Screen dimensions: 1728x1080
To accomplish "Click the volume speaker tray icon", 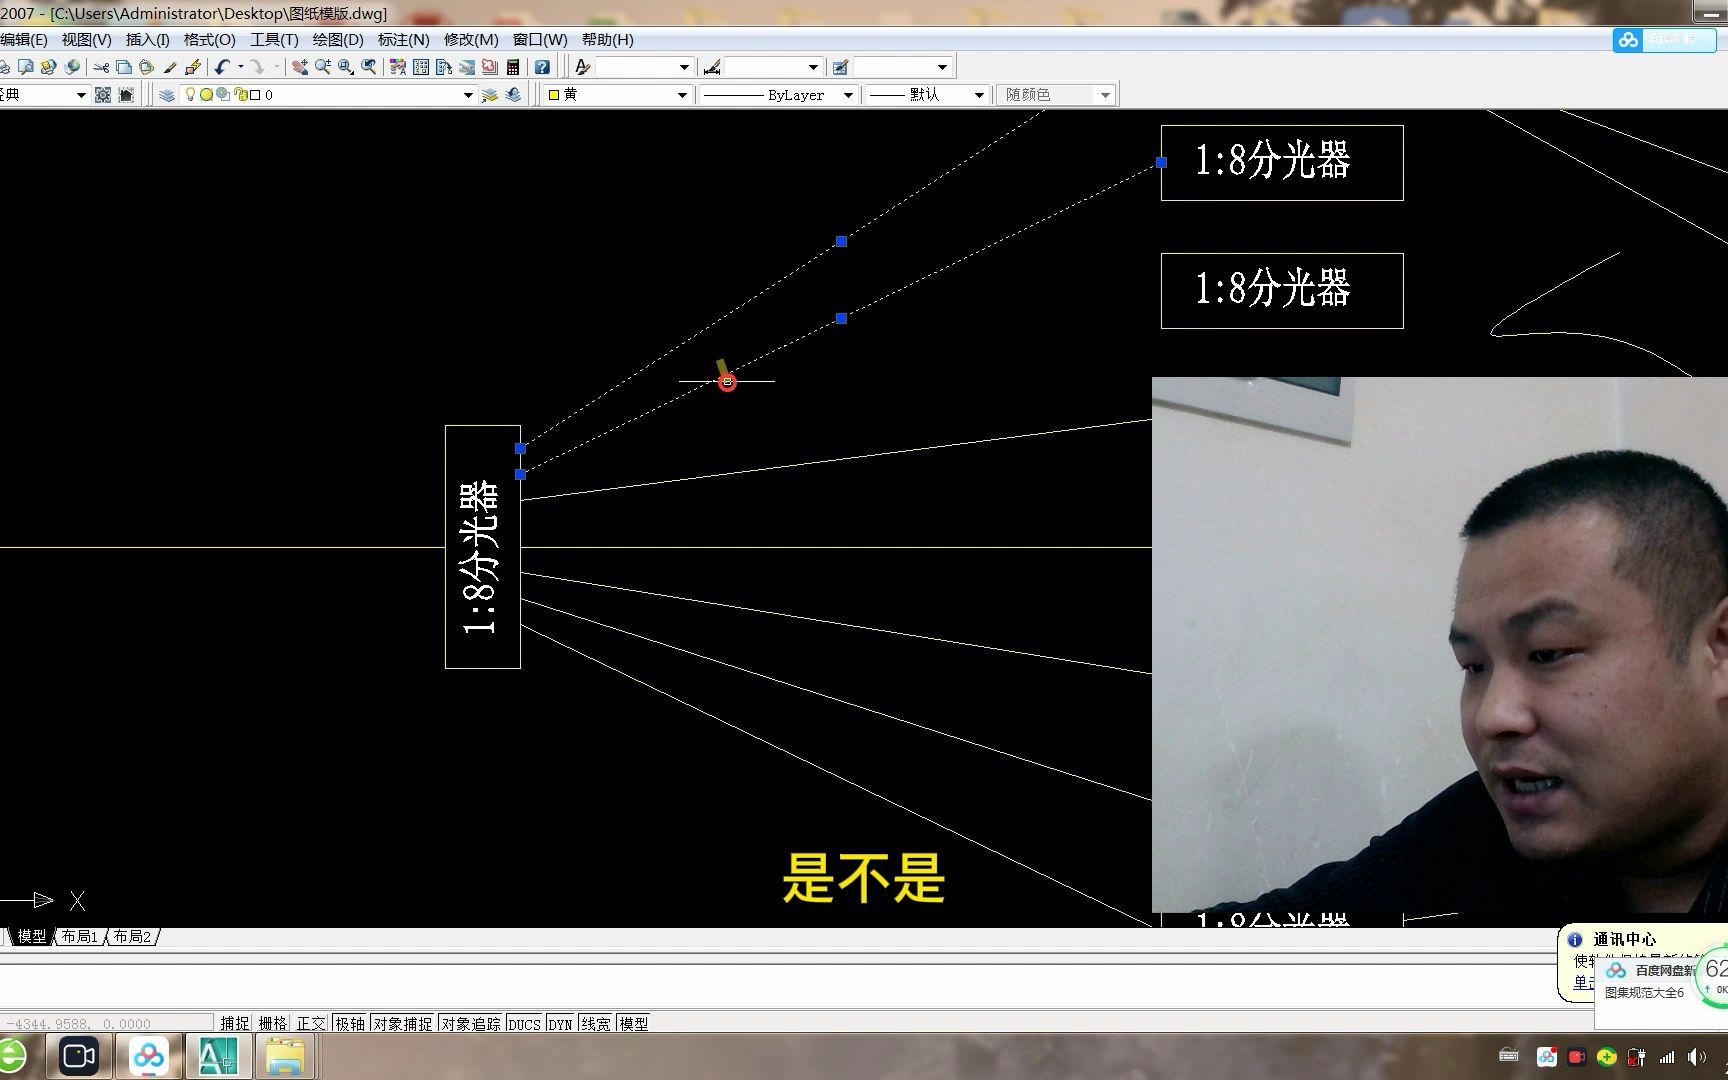I will (1696, 1056).
